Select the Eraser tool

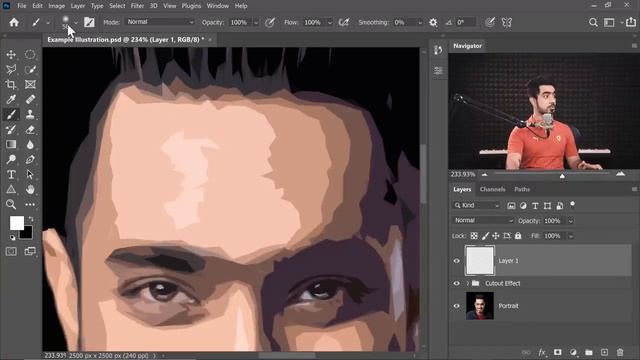pos(30,129)
